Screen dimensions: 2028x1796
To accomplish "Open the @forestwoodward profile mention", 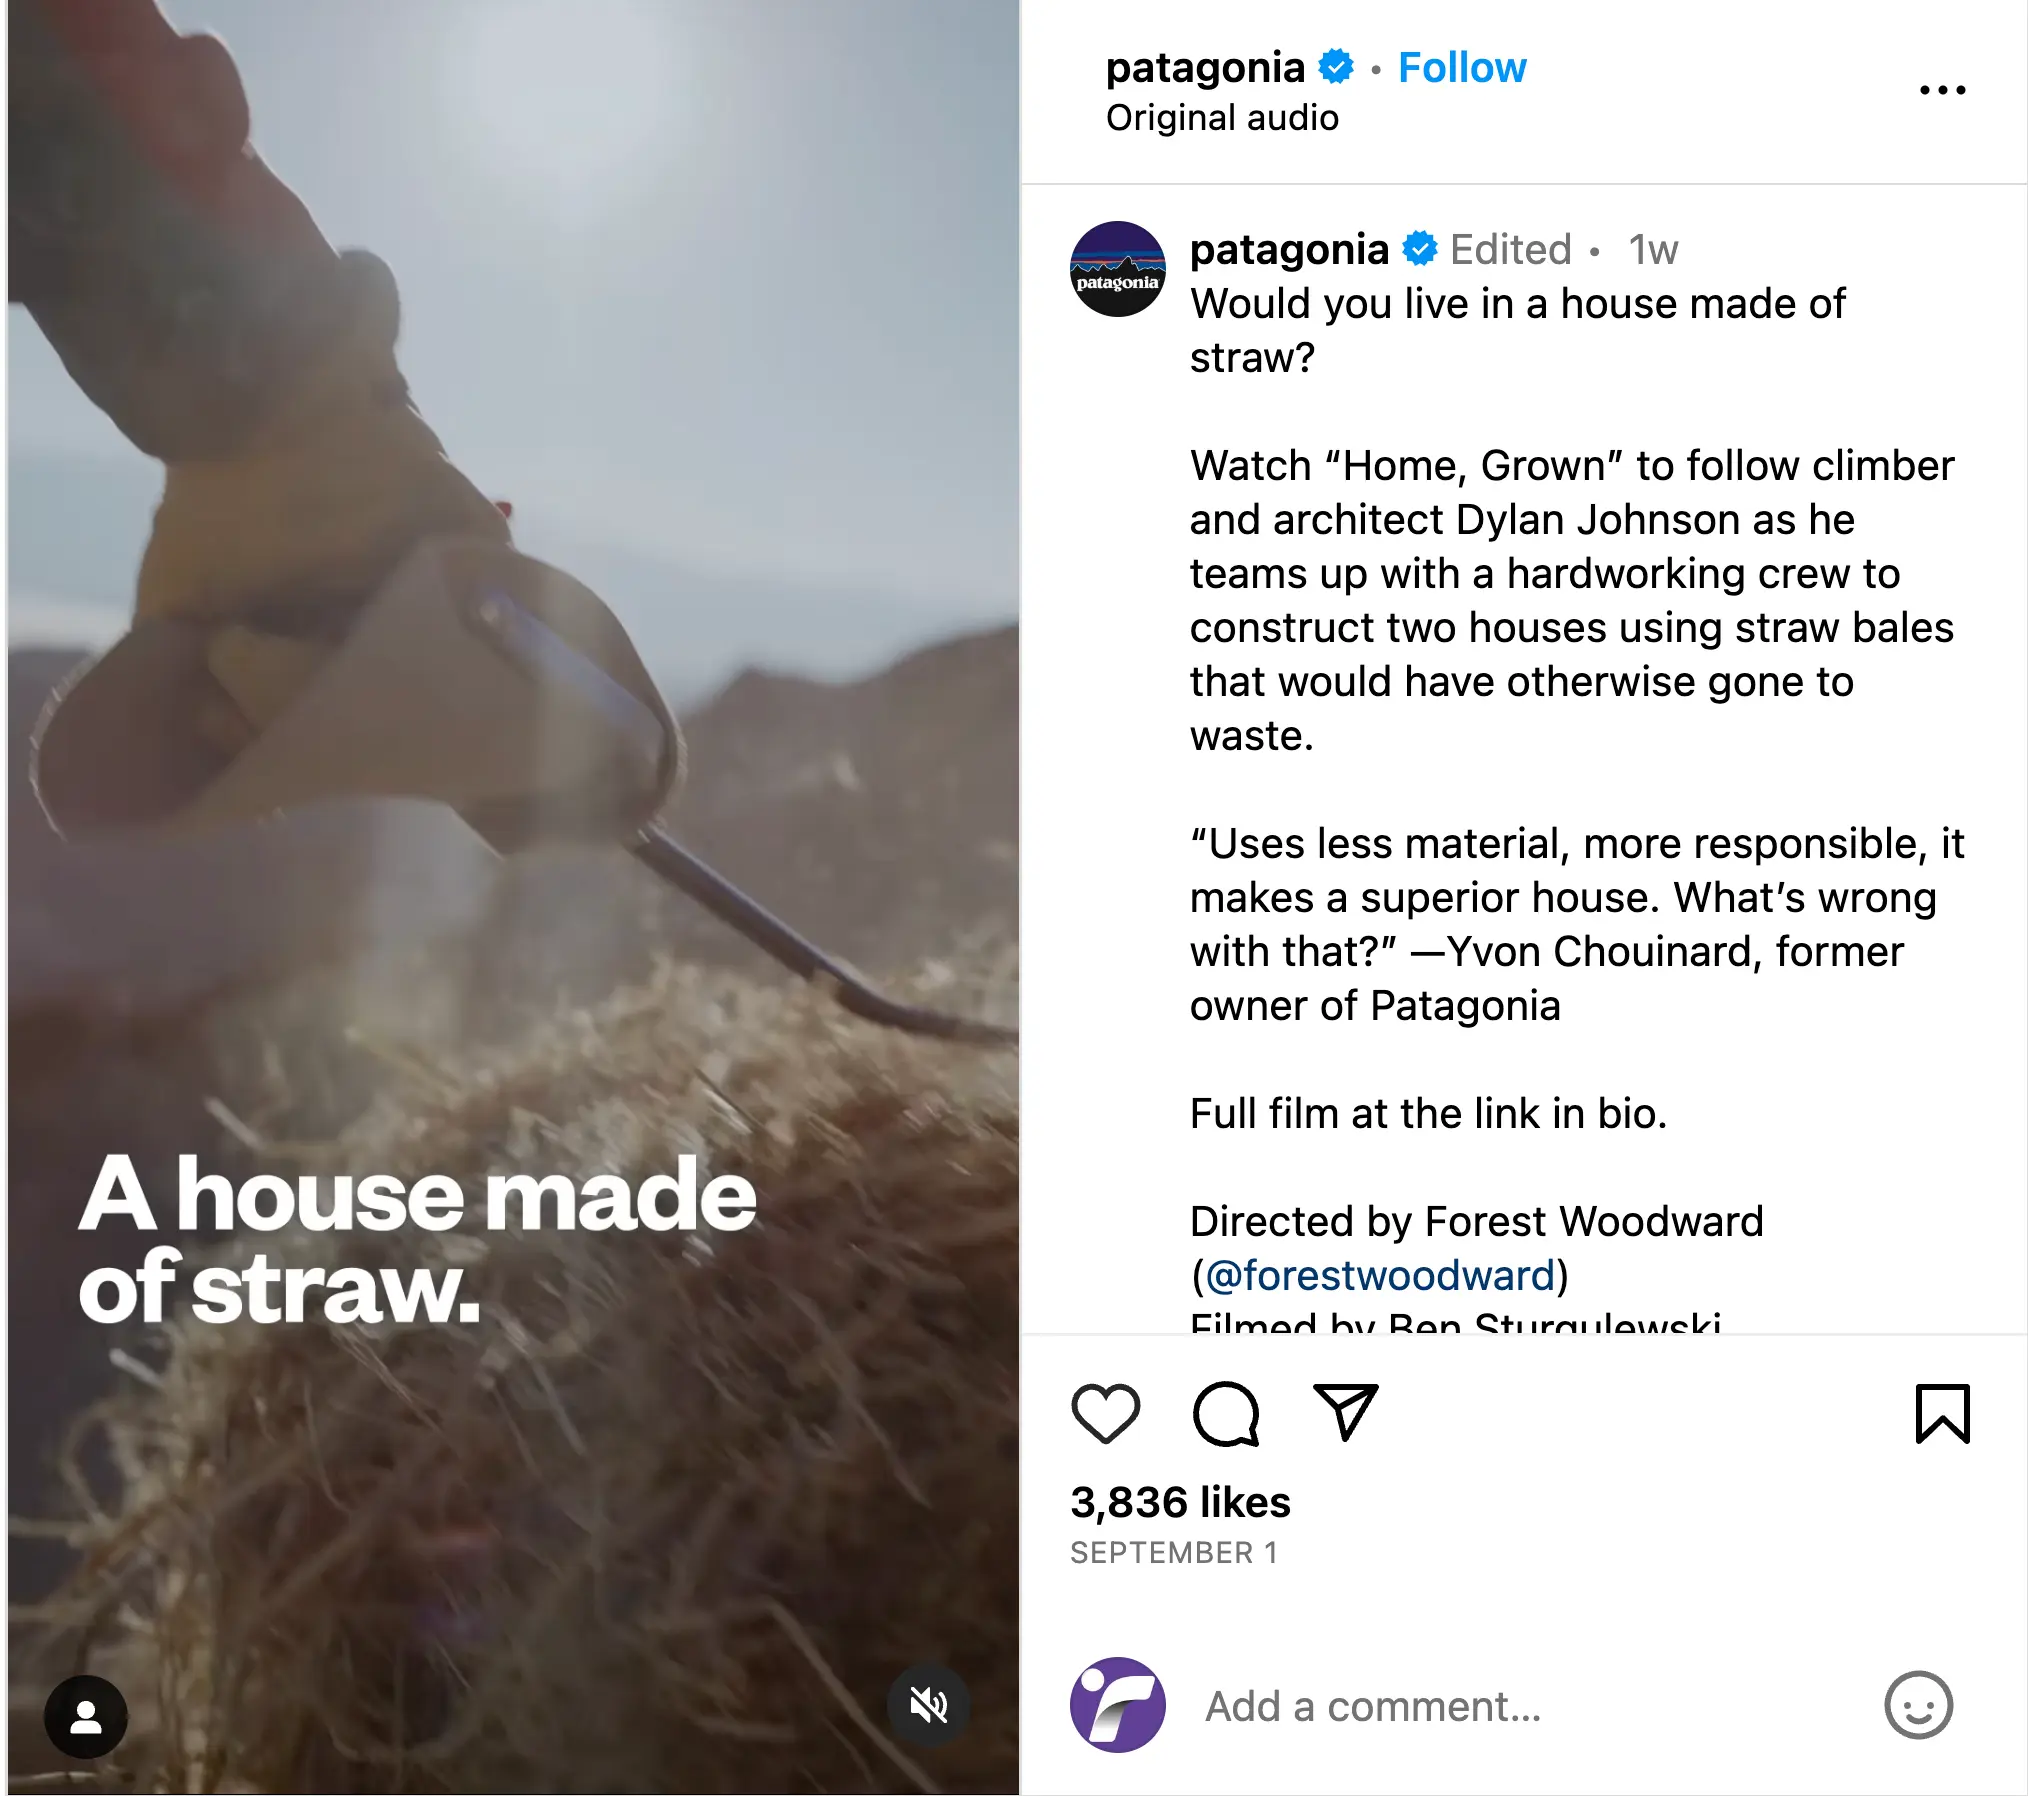I will pyautogui.click(x=1381, y=1276).
